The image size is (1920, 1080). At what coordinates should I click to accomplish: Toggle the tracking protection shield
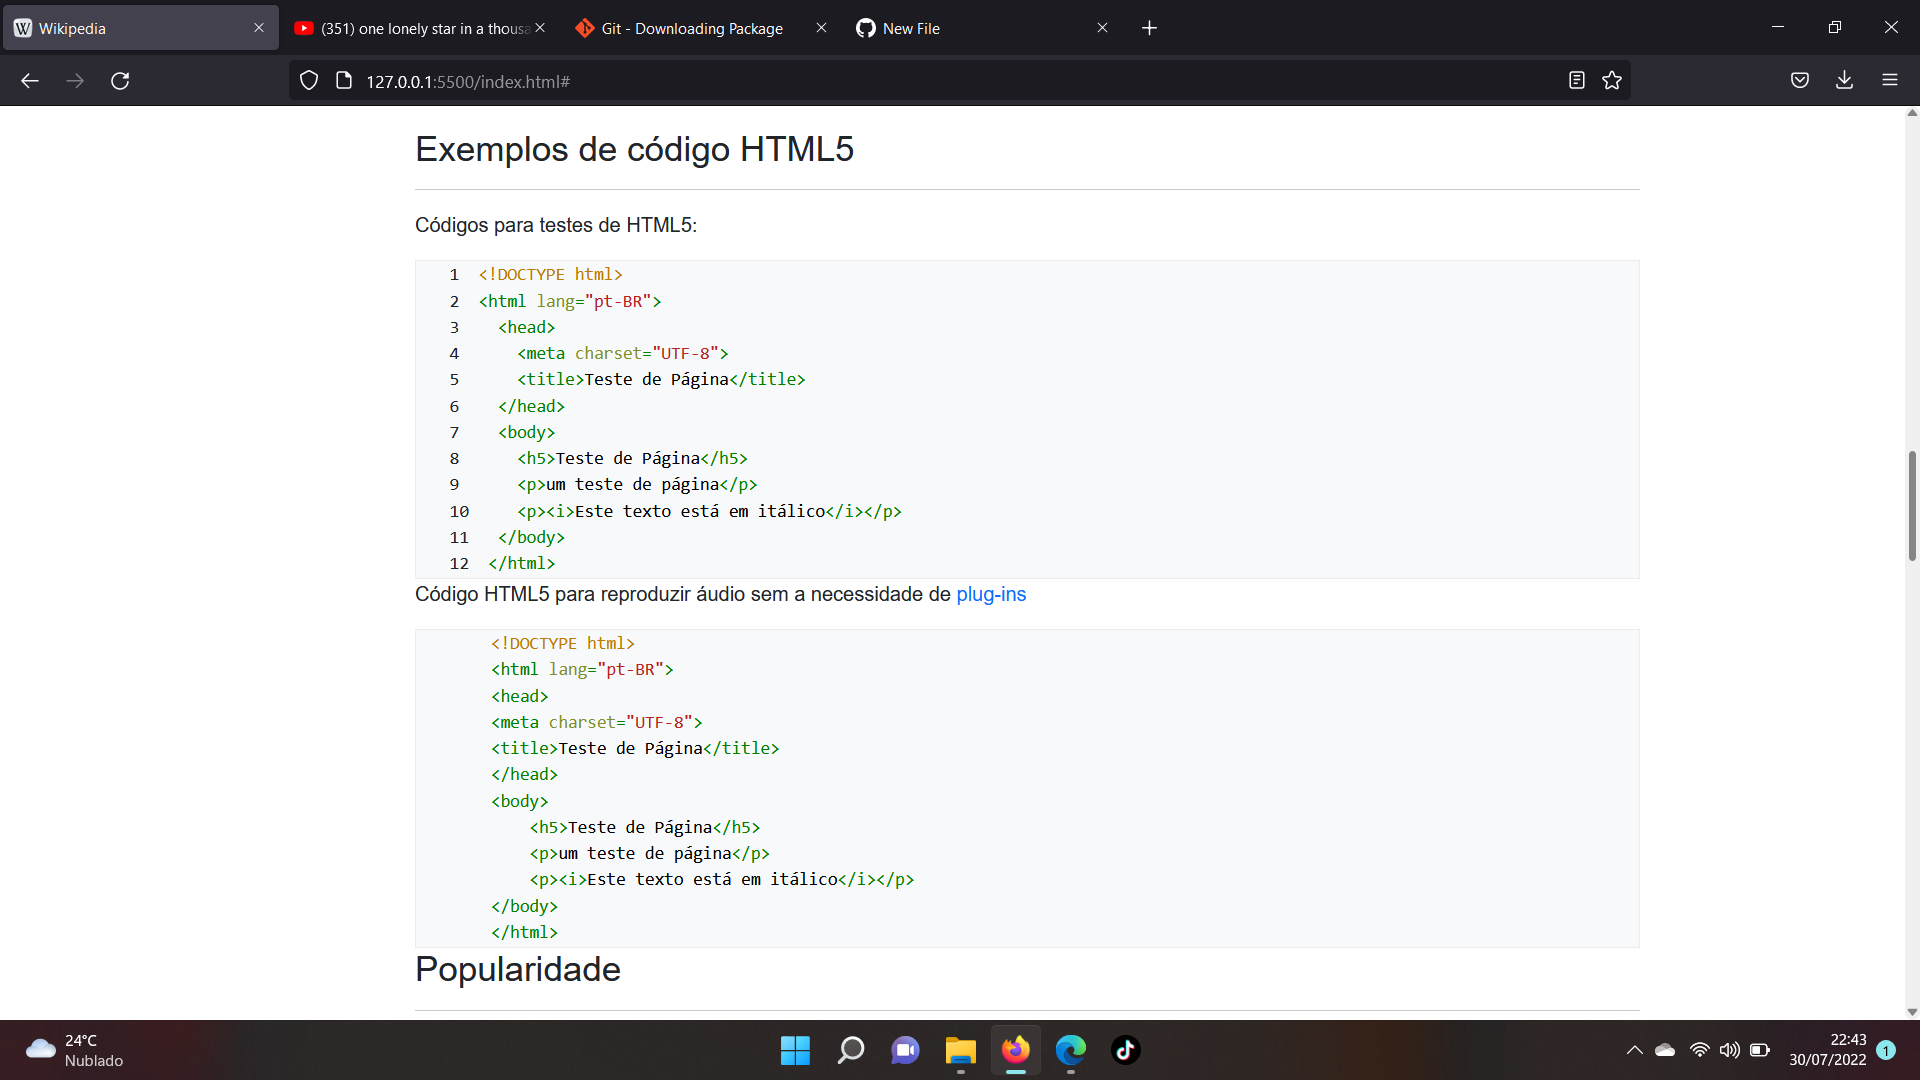point(308,80)
